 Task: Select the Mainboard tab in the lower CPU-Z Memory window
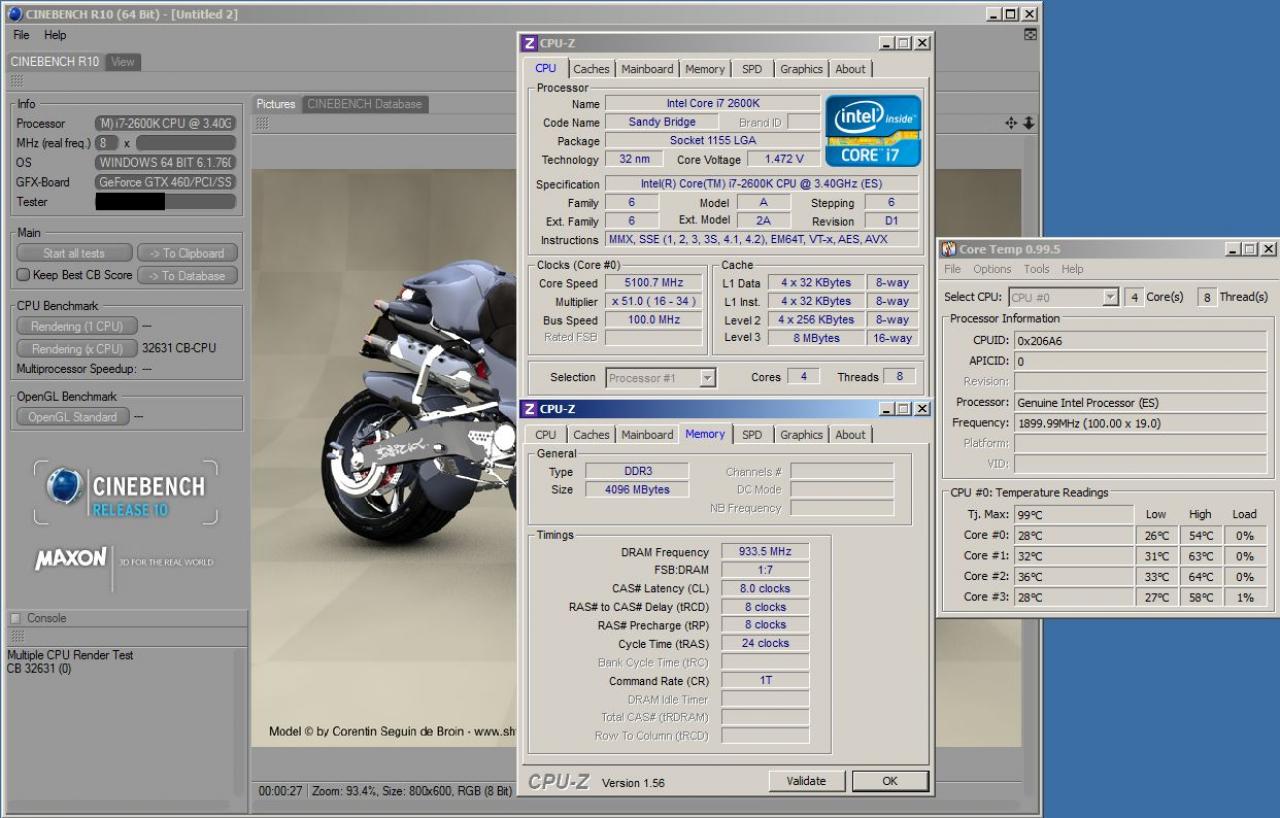(x=647, y=435)
